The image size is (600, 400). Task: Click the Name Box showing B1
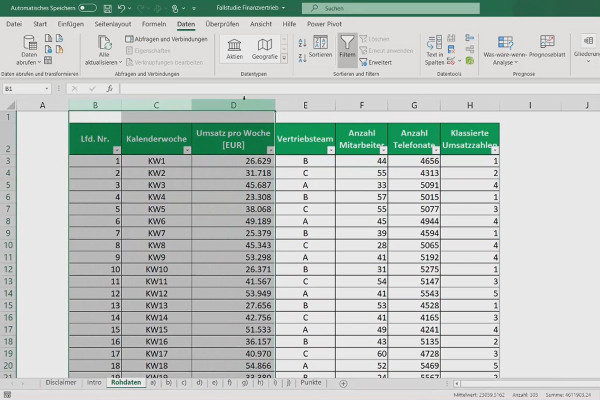pyautogui.click(x=26, y=89)
